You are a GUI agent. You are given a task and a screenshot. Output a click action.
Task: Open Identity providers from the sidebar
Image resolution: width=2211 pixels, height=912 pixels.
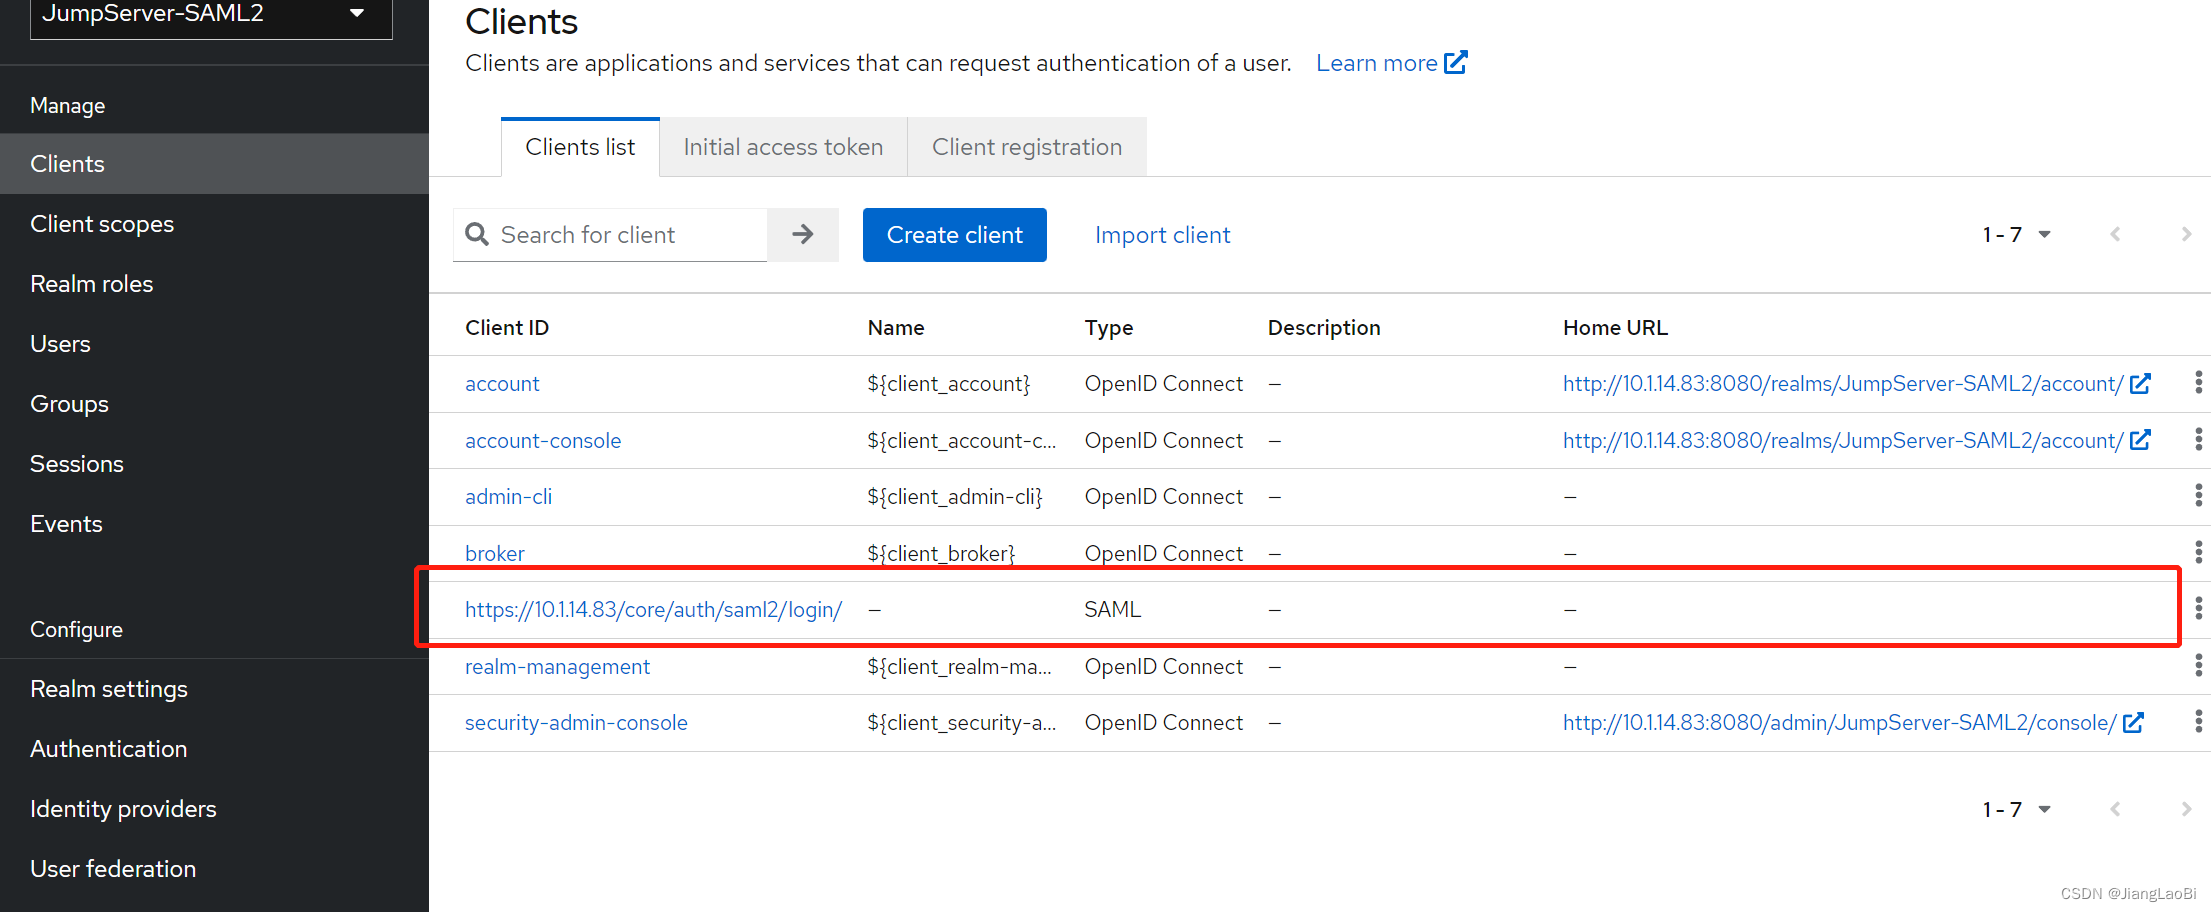click(123, 808)
